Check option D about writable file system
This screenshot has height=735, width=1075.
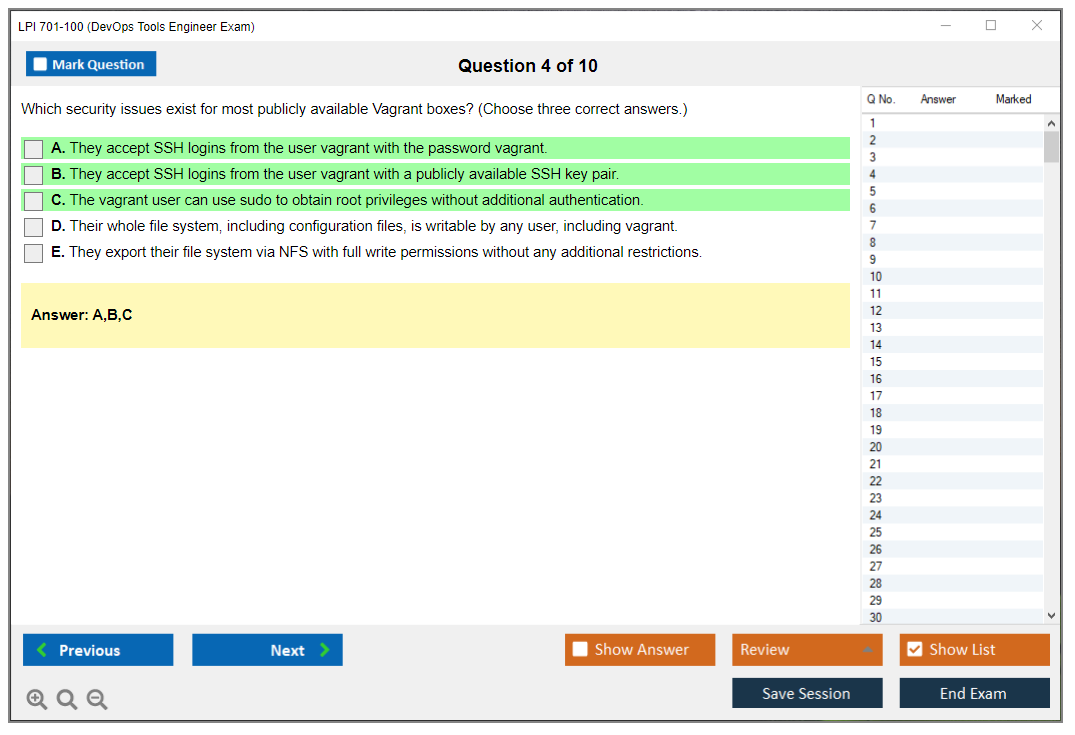[x=34, y=227]
